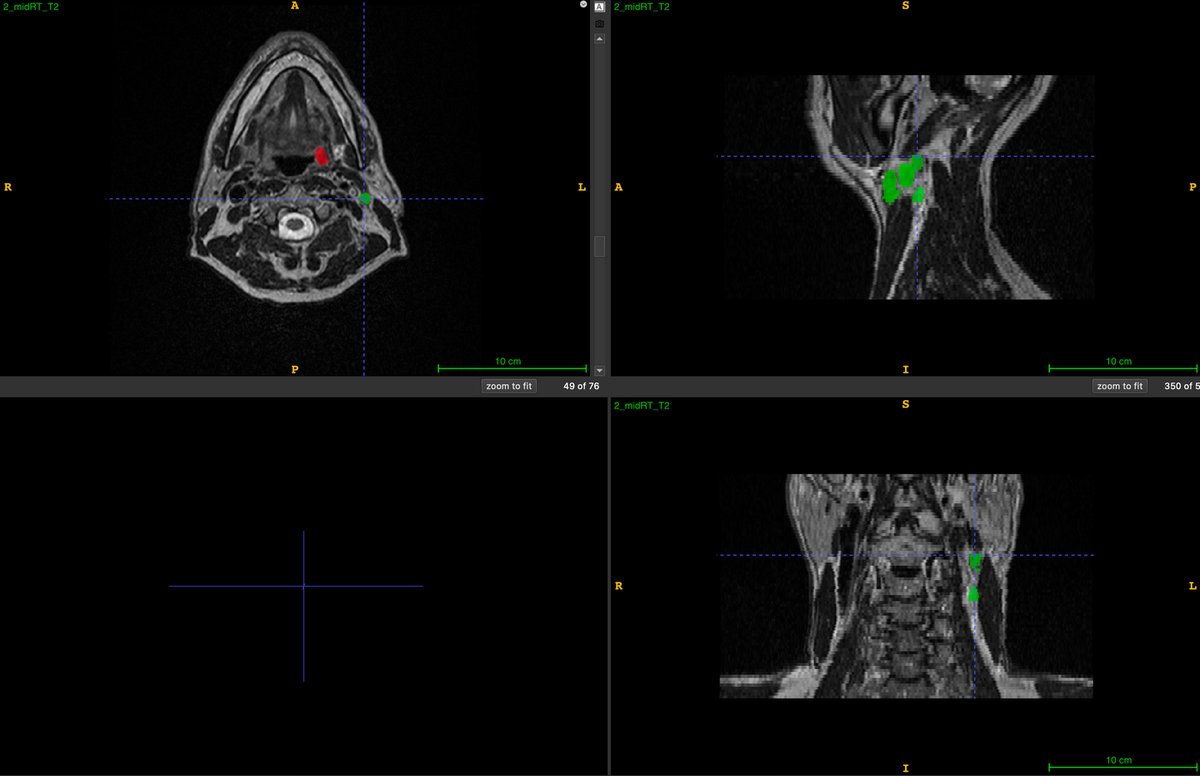Click the 'I' marker below the coronal view

906,768
